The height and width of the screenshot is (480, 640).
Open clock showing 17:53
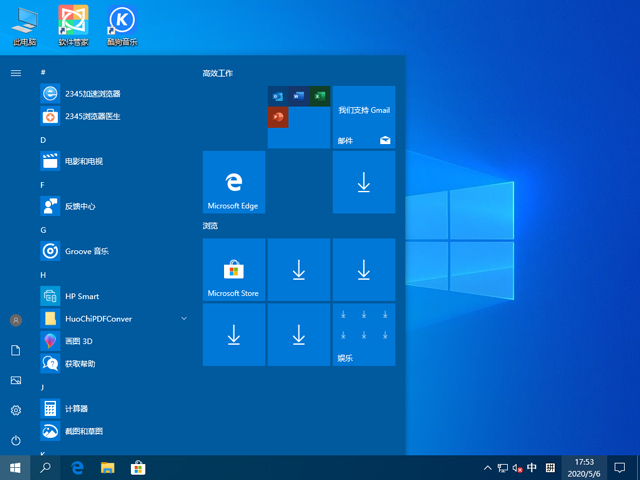coord(584,468)
